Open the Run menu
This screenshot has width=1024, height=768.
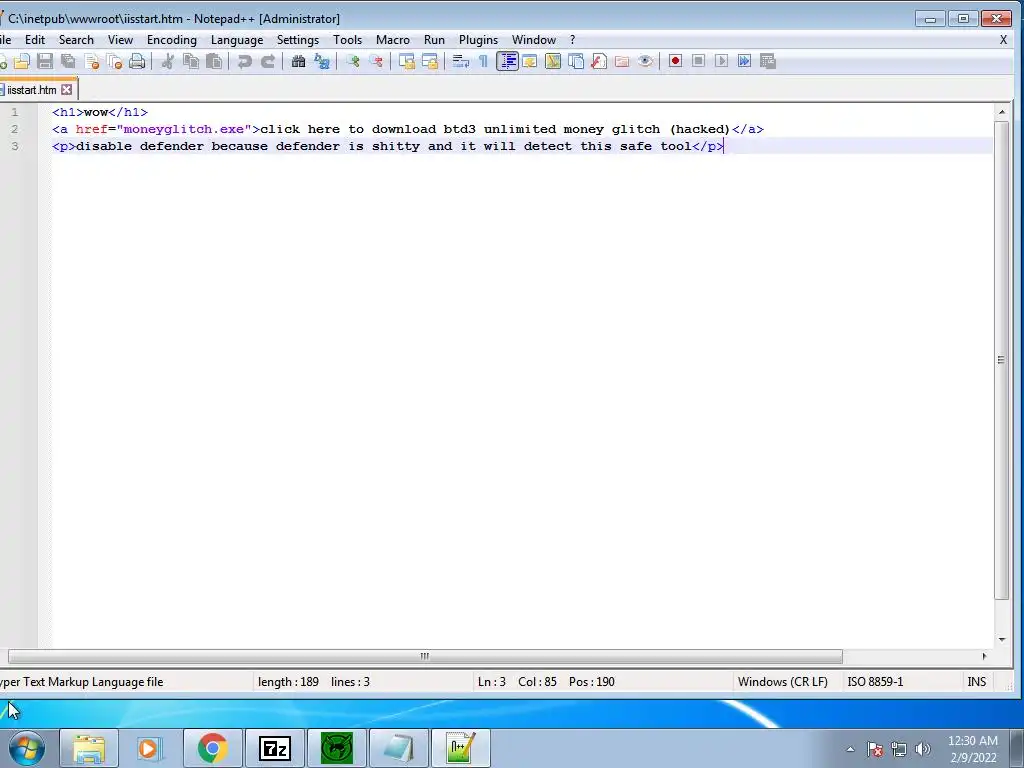coord(434,40)
